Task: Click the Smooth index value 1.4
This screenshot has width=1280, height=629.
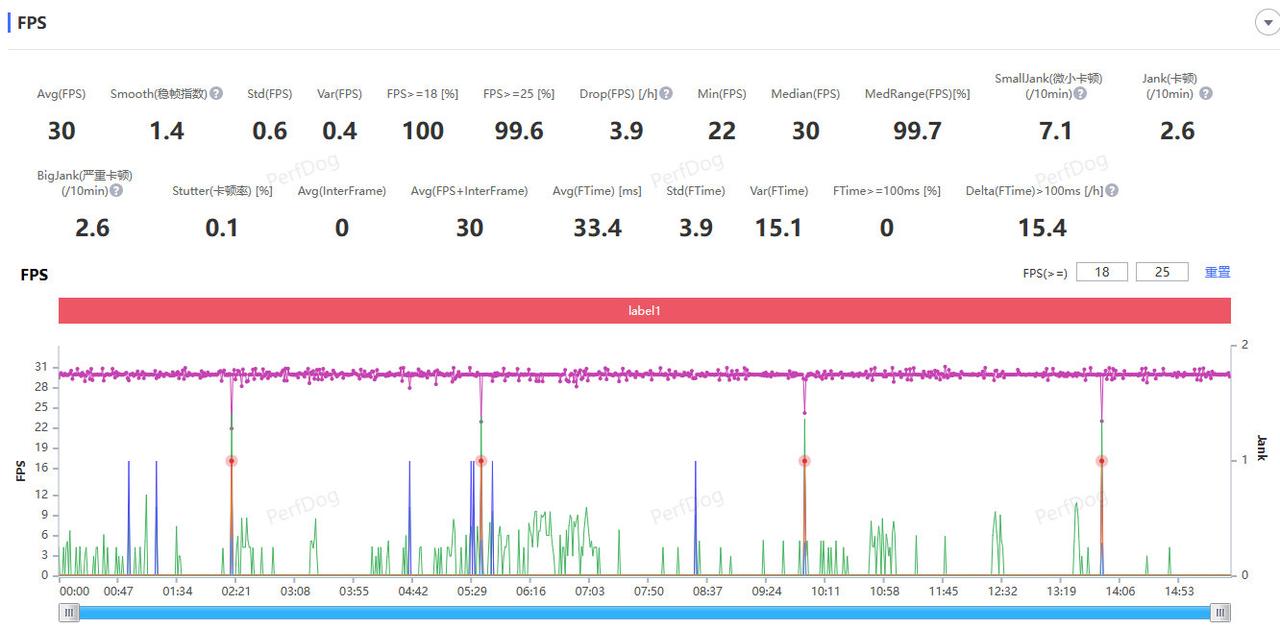Action: pos(167,131)
